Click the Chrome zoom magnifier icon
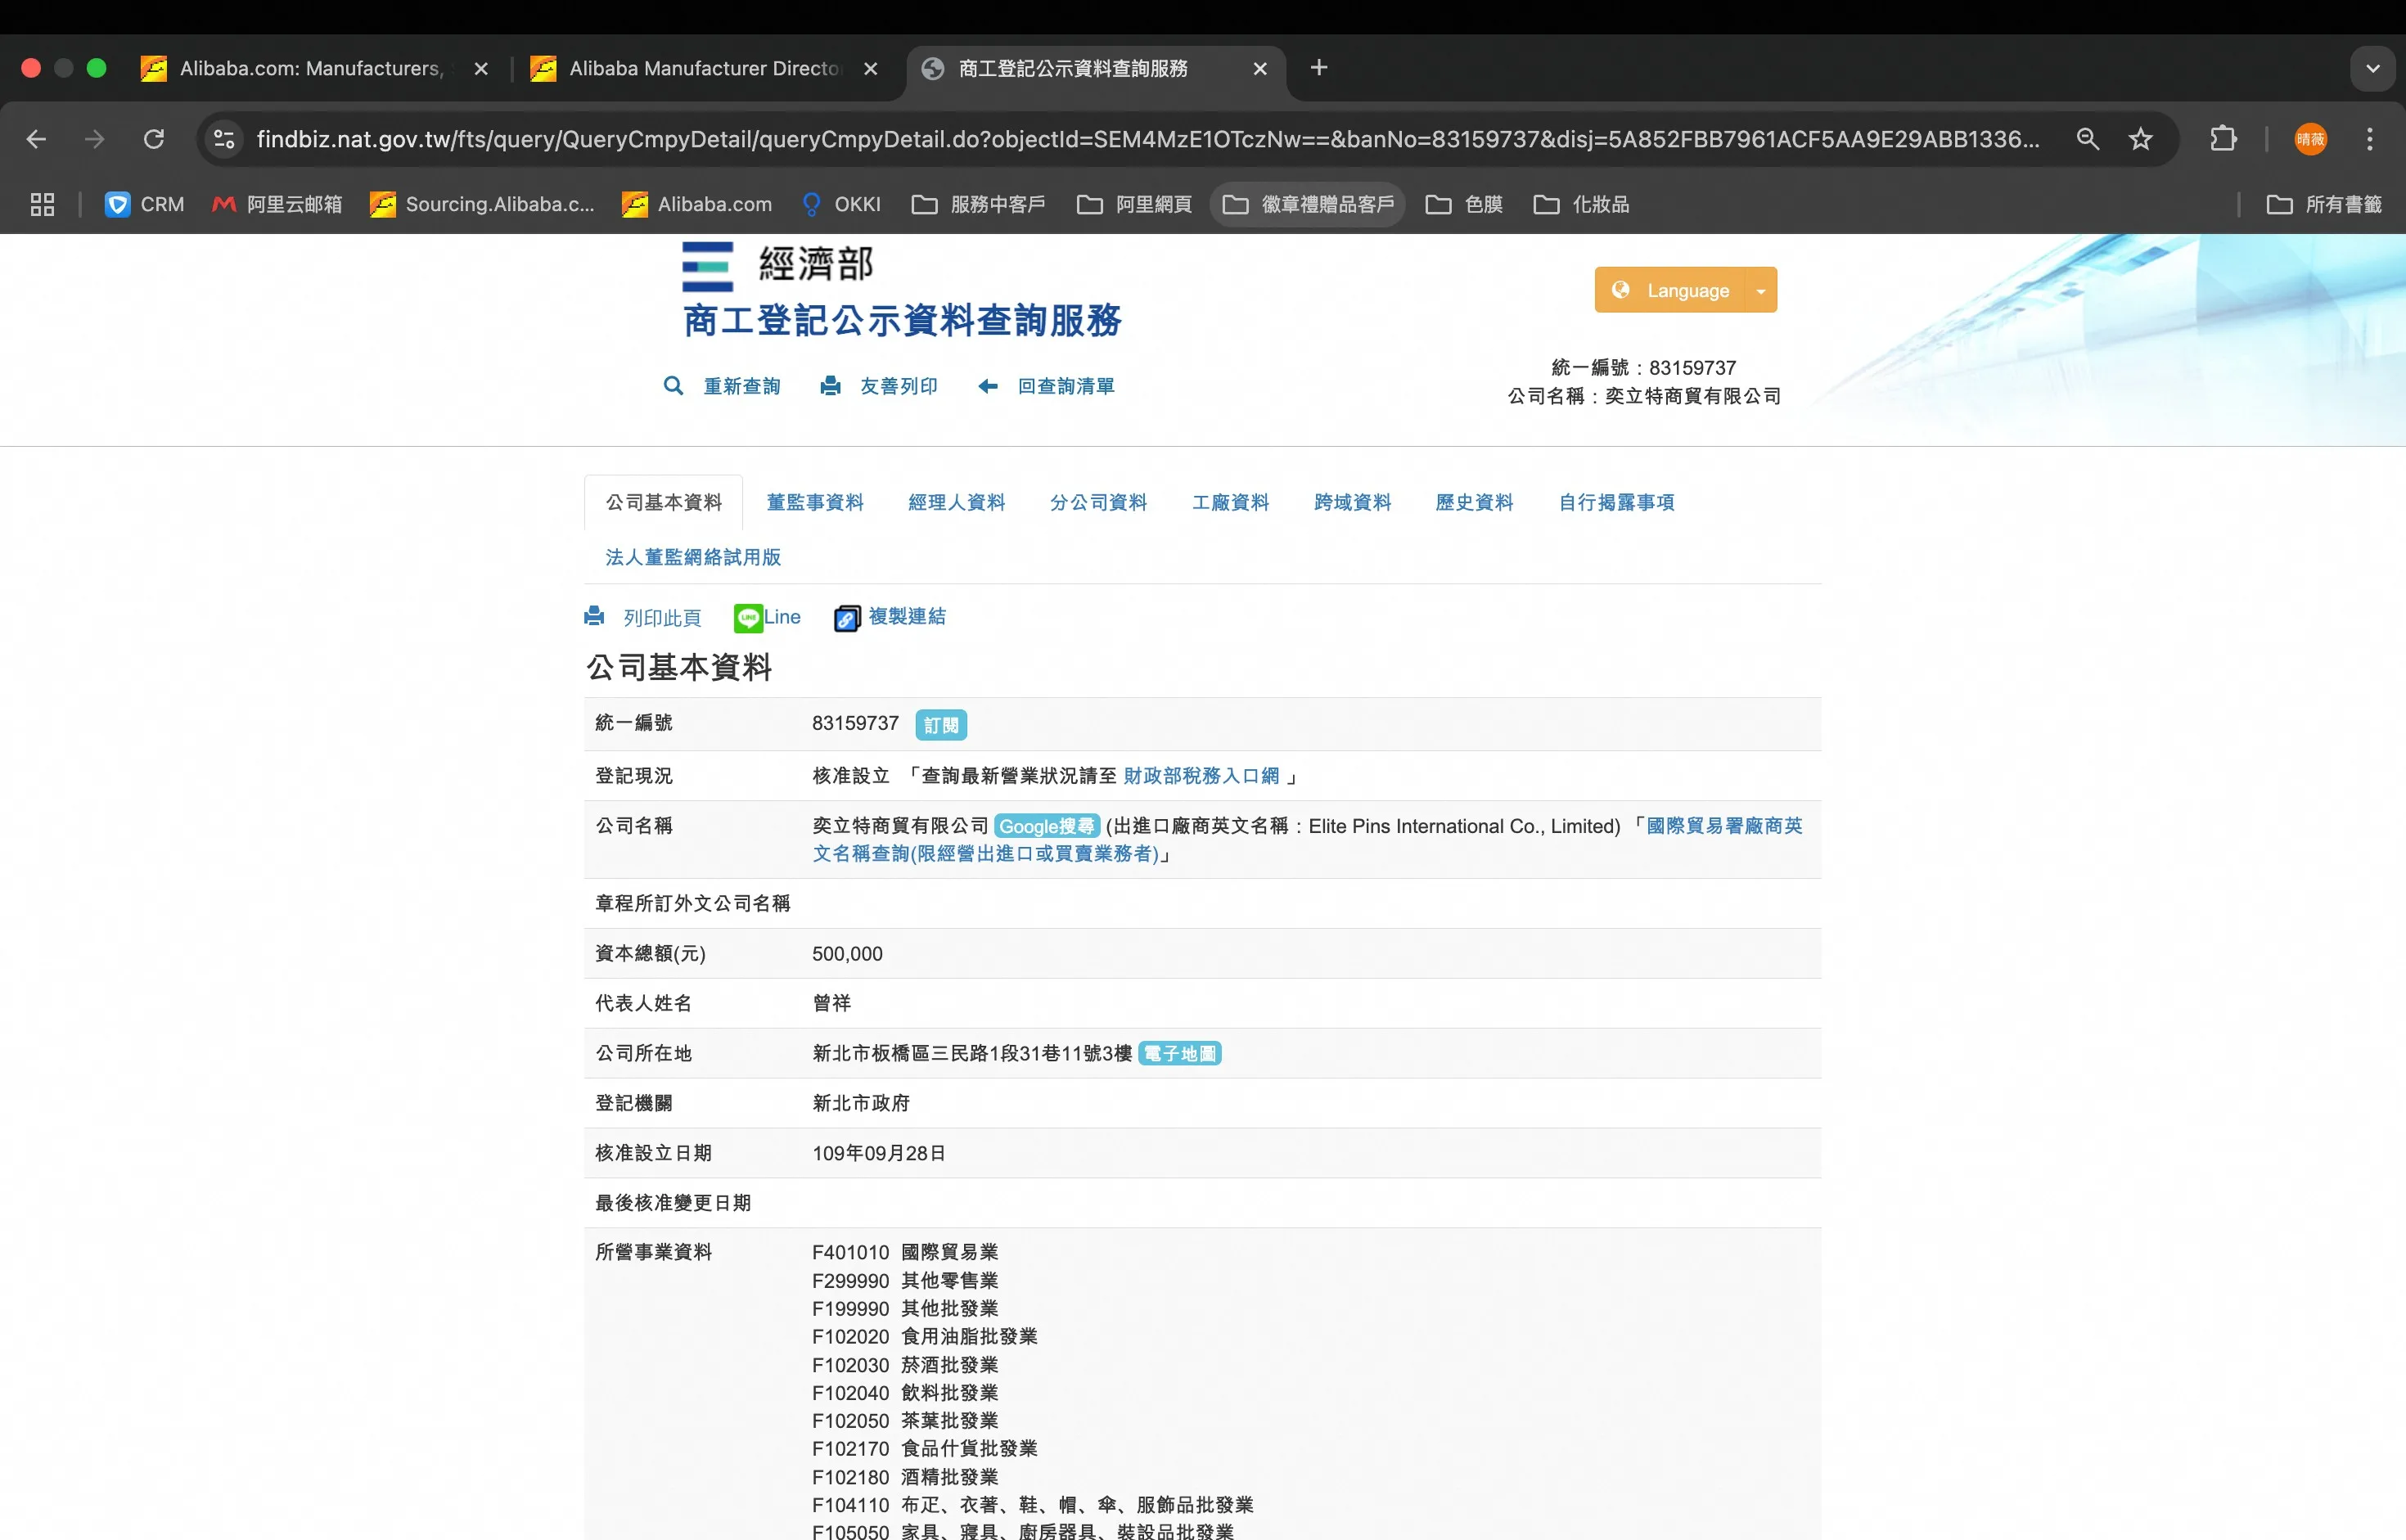This screenshot has width=2406, height=1540. coord(2087,139)
